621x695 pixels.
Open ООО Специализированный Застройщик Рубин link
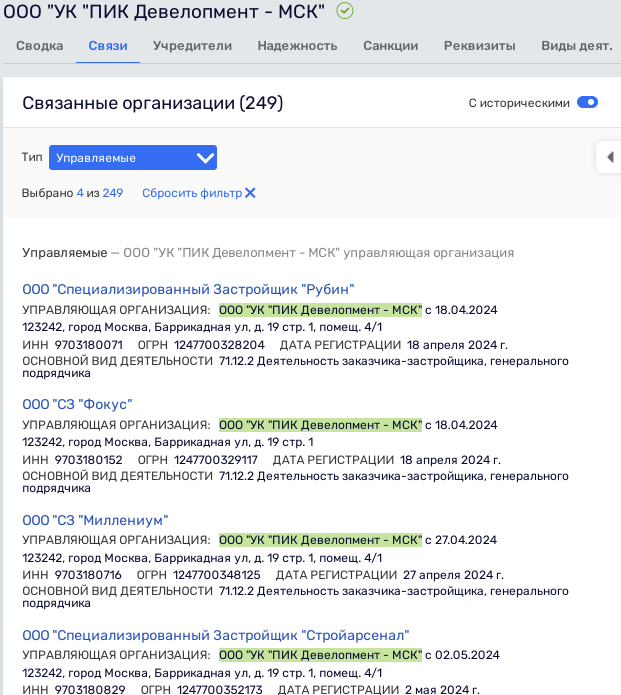pyautogui.click(x=188, y=289)
